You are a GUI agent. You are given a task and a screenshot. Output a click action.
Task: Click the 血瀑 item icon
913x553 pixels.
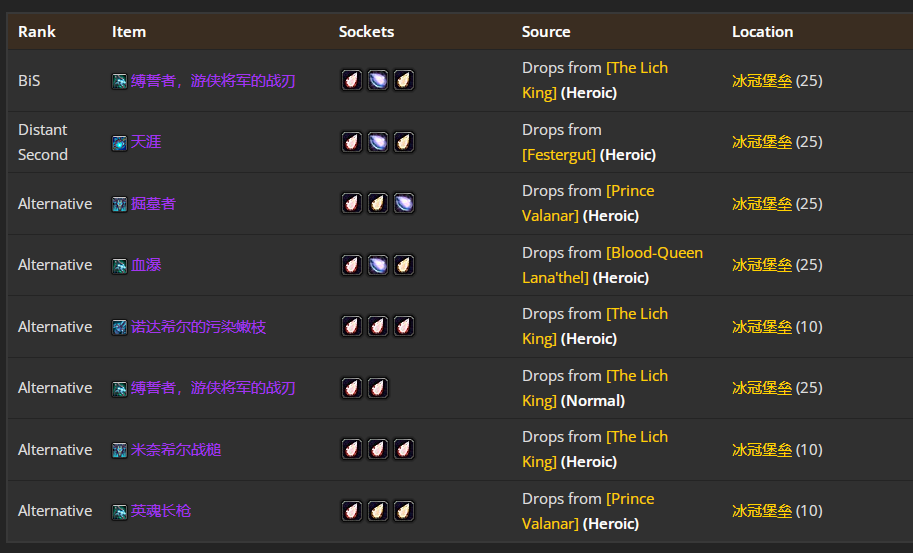tap(119, 266)
